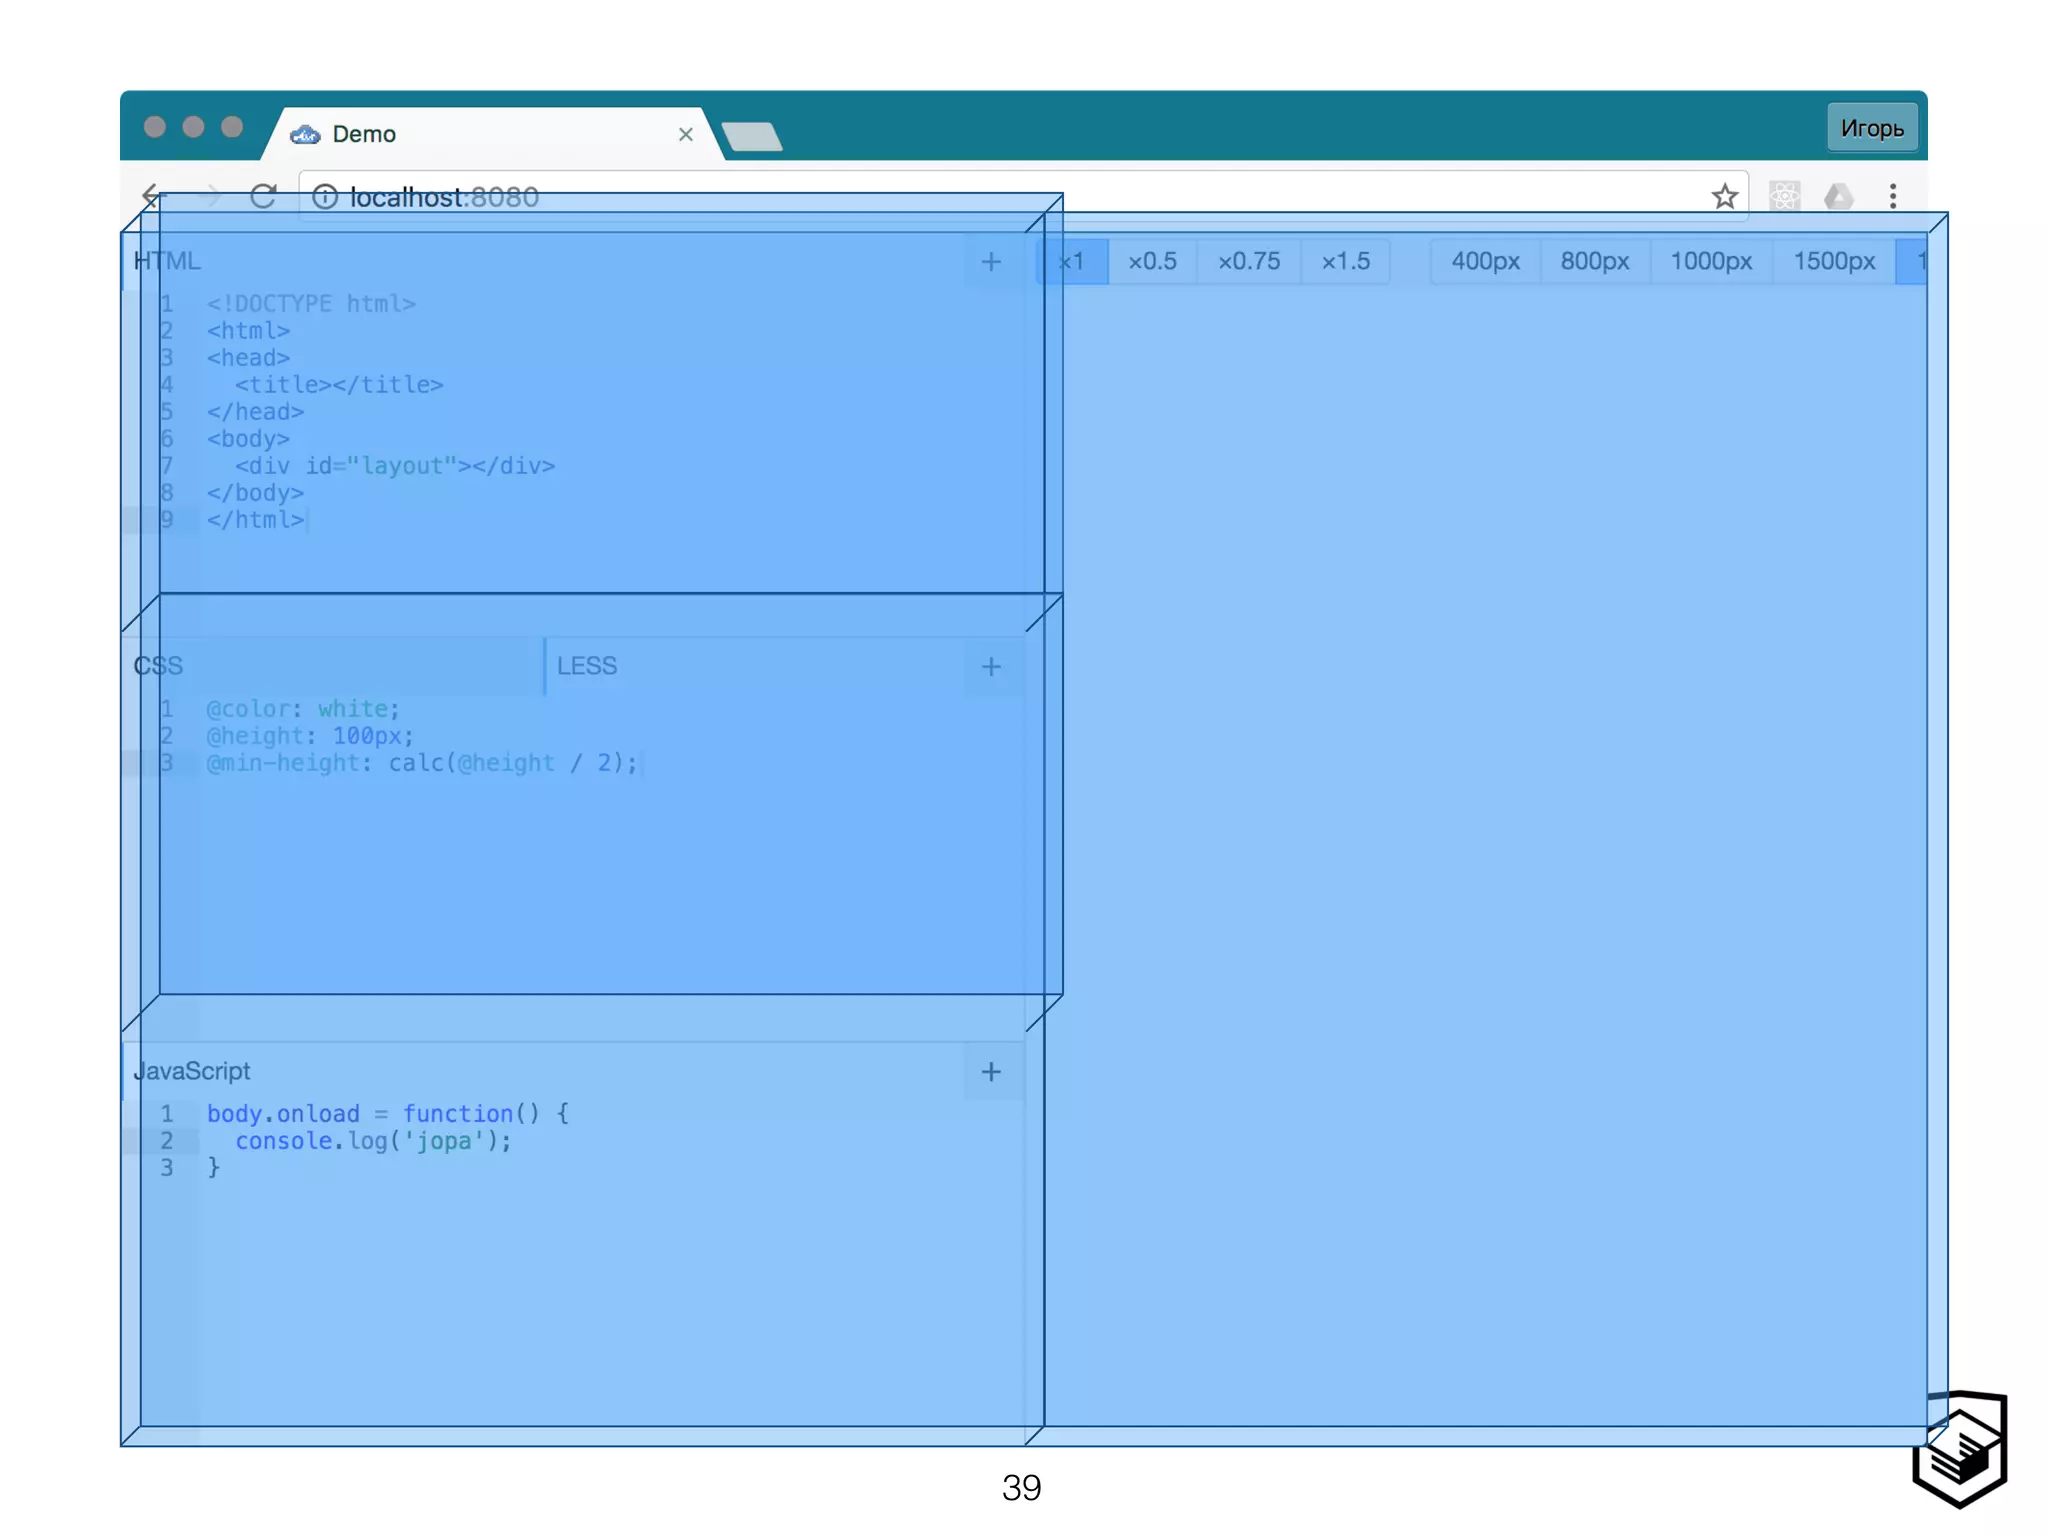
Task: Select the x1 zoom option
Action: pyautogui.click(x=1072, y=262)
